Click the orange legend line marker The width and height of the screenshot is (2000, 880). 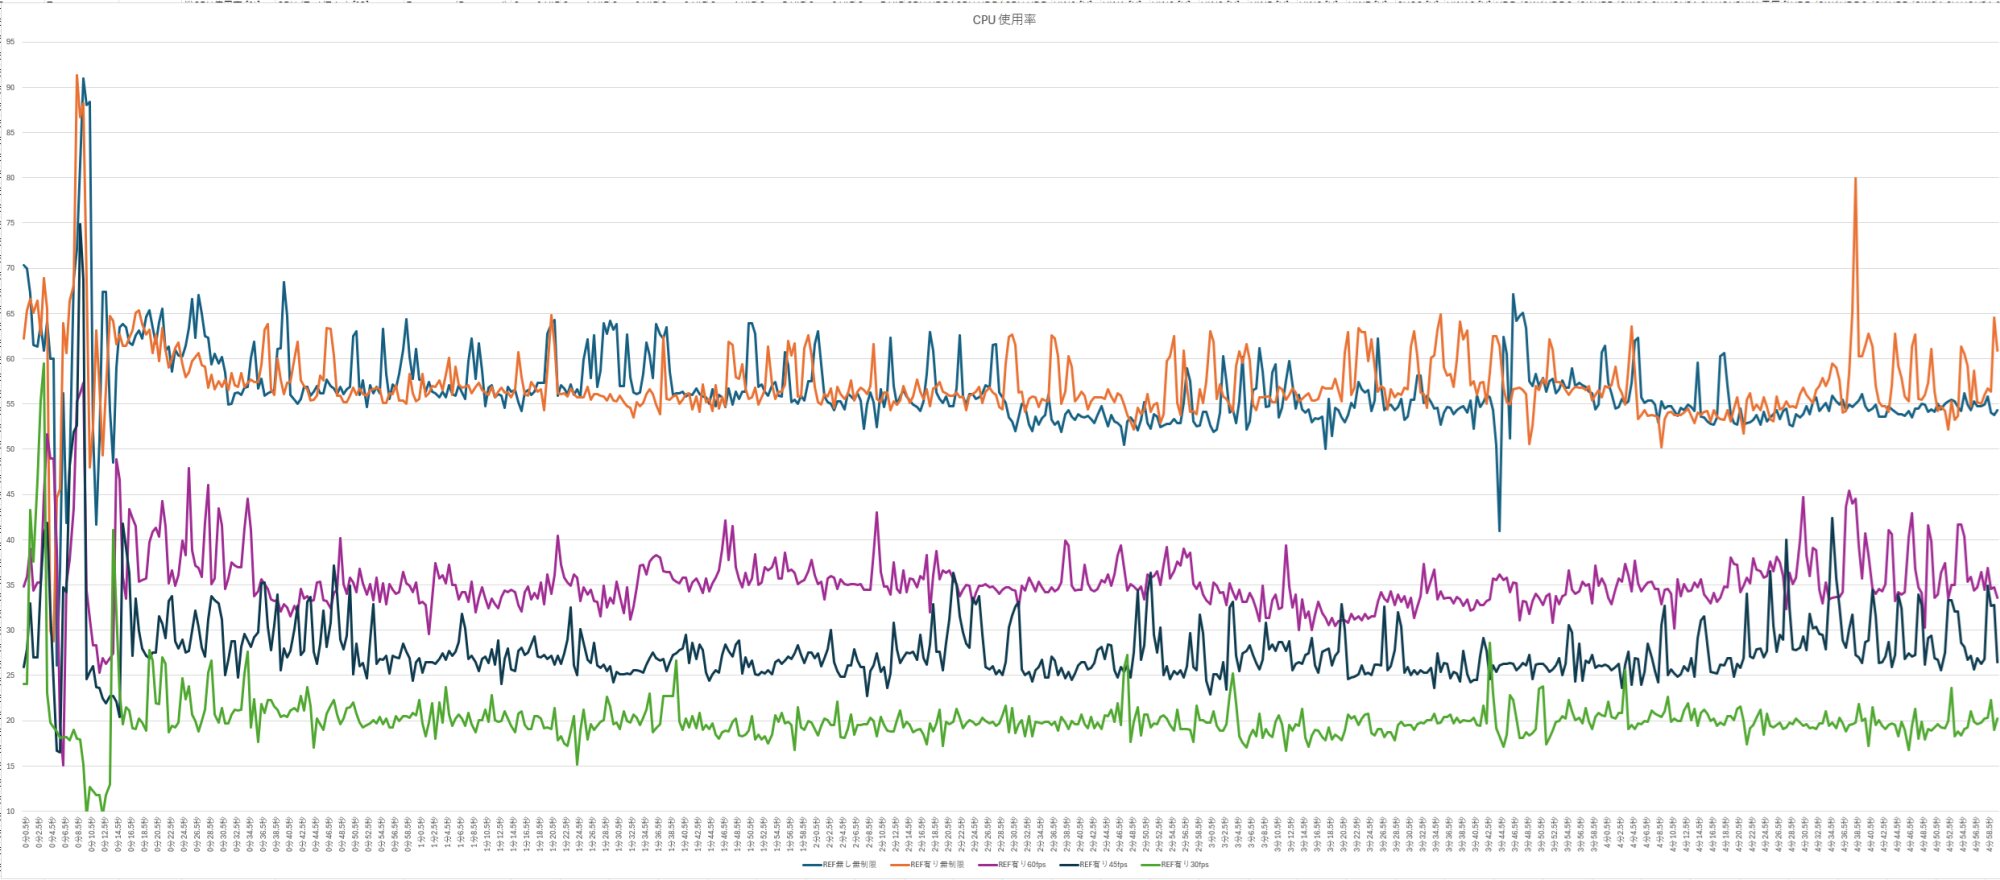899,864
